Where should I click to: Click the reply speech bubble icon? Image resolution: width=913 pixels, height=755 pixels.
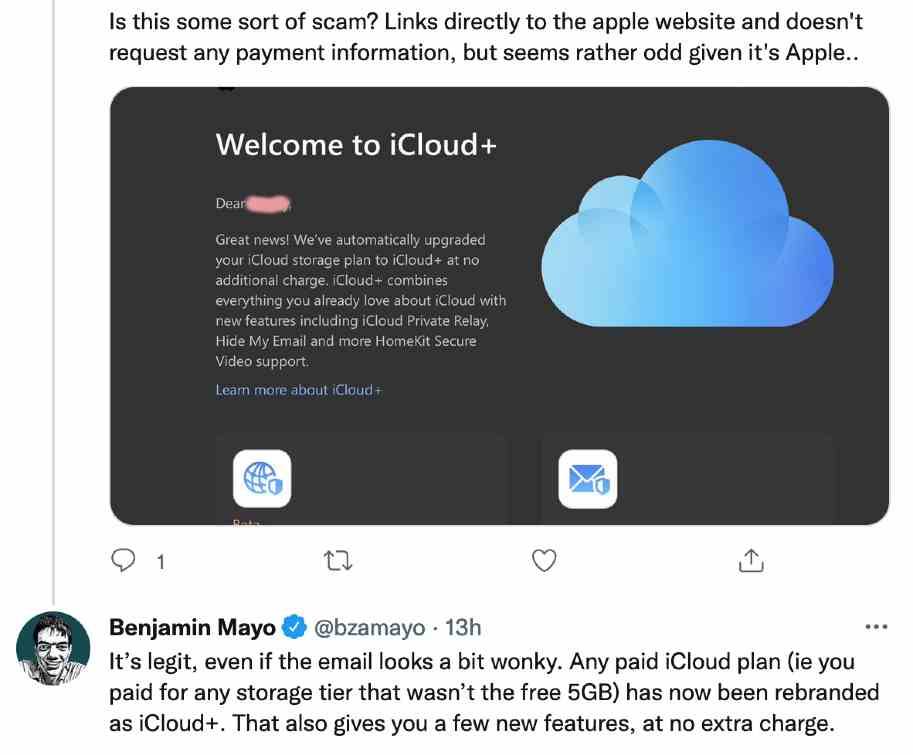click(x=123, y=561)
